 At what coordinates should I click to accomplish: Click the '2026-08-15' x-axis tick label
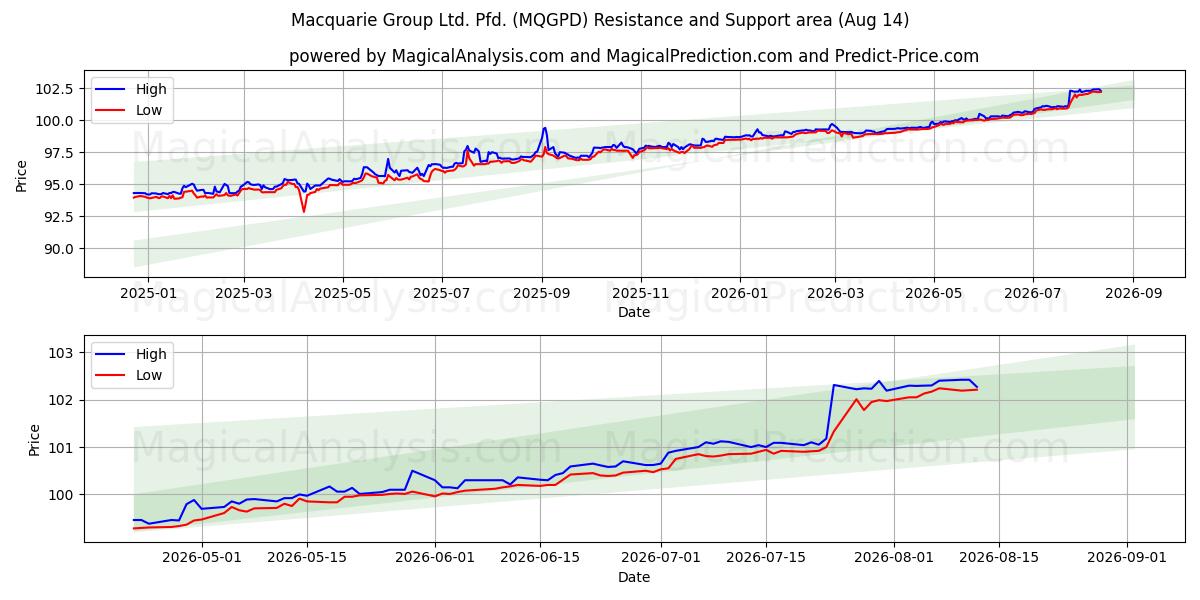(1001, 558)
